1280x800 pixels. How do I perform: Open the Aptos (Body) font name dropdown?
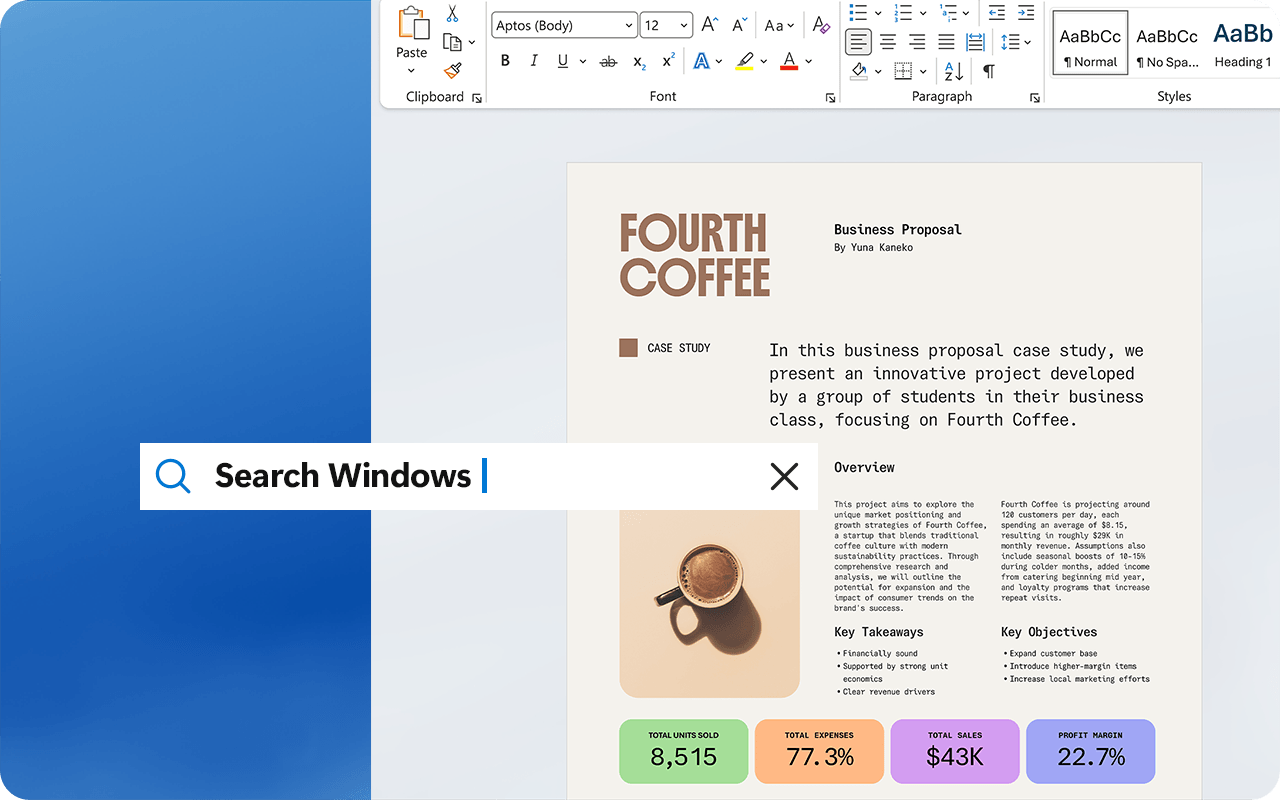click(x=630, y=26)
